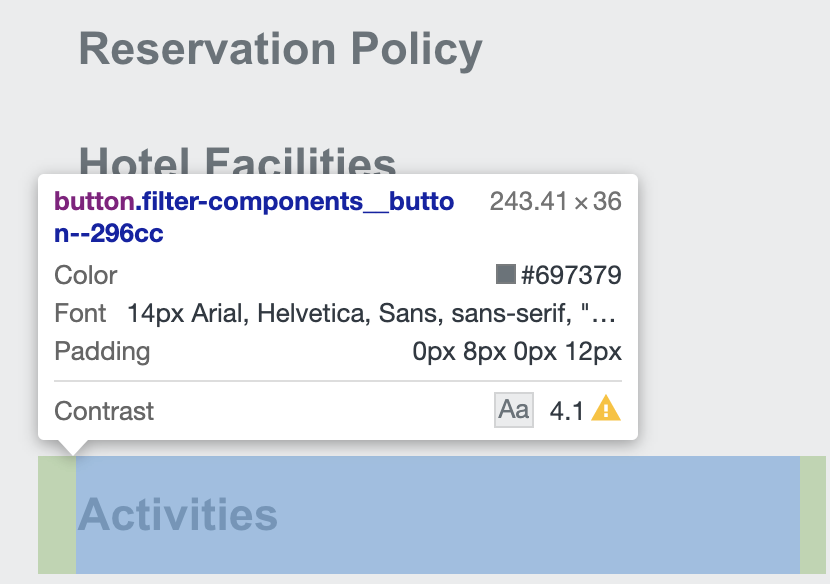
Task: Click the tooltip's pointer arrow above Activities
Action: [x=73, y=447]
